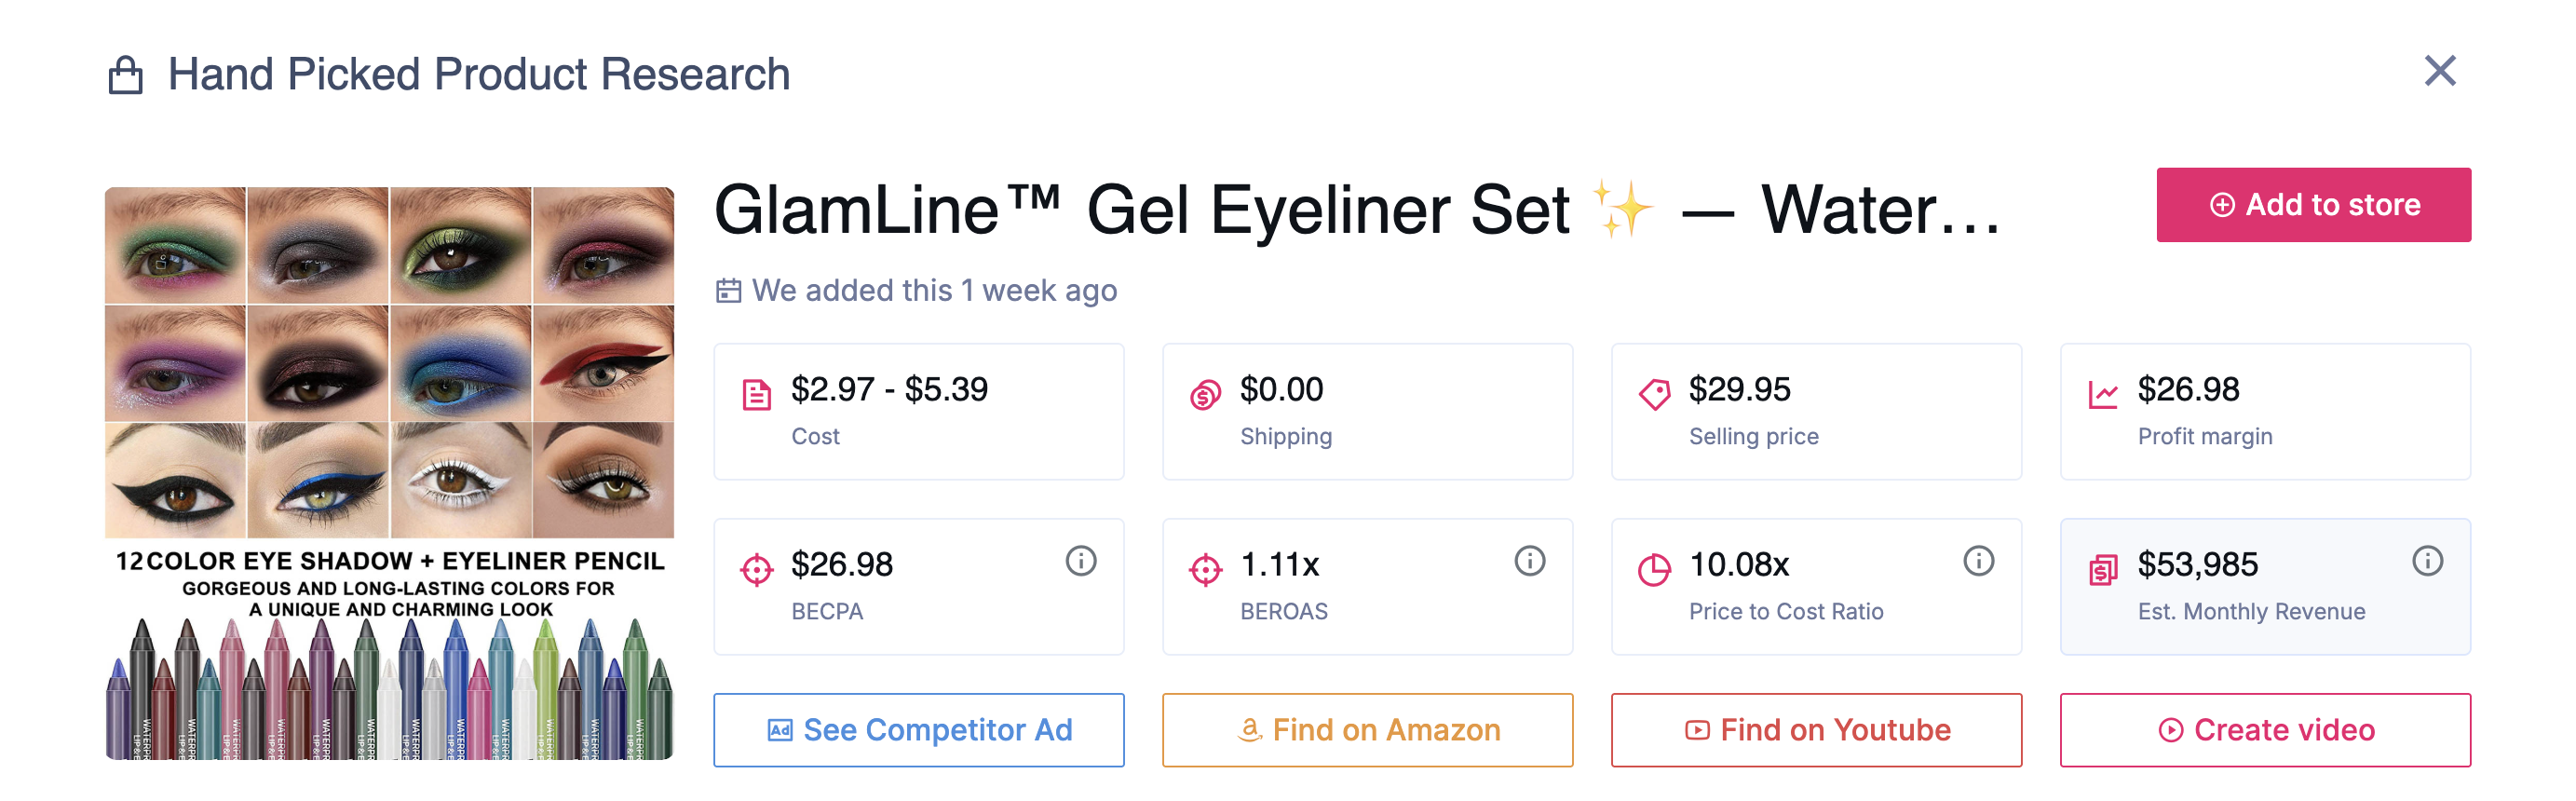The image size is (2576, 801).
Task: Open See Competitor Ad
Action: 918,730
